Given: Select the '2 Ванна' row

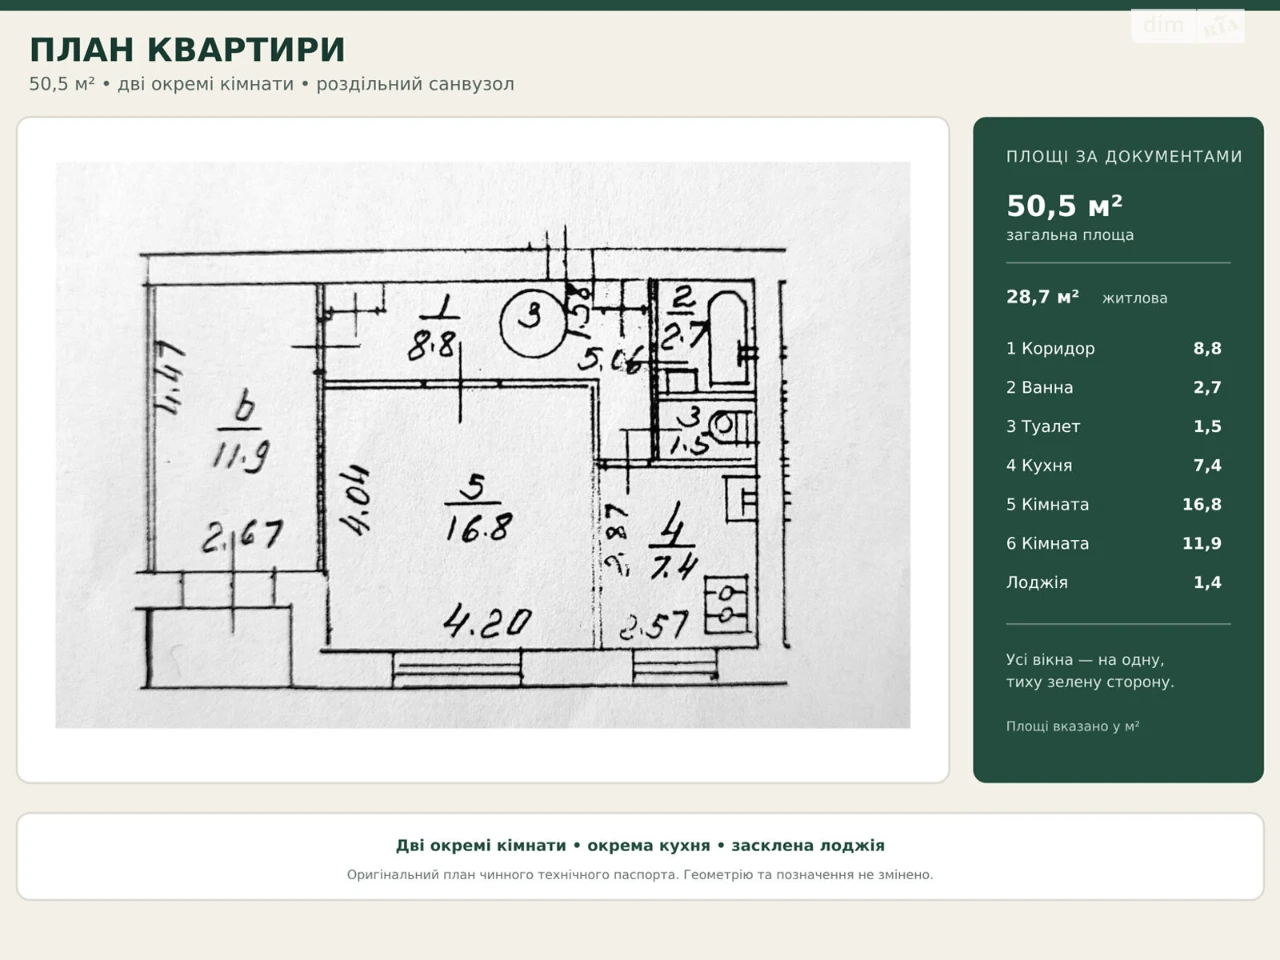Looking at the screenshot, I should 1114,387.
